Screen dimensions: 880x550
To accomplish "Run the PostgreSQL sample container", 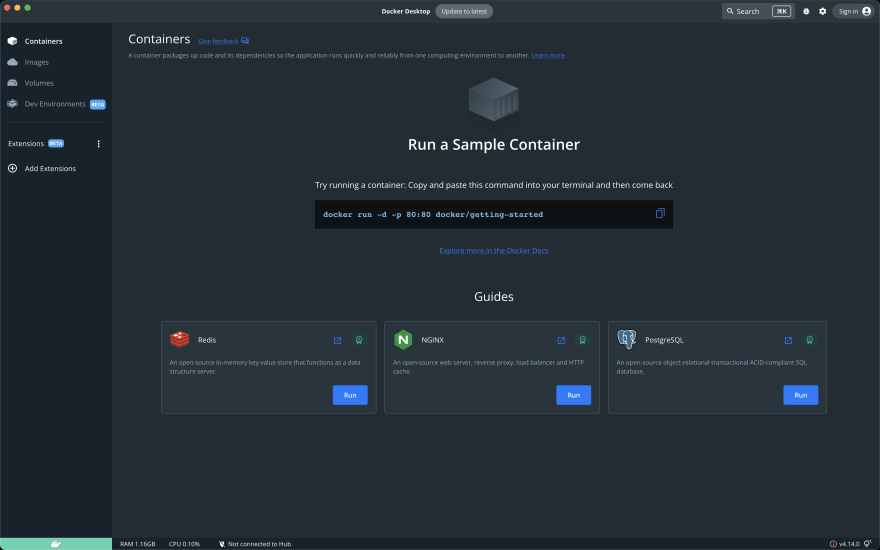I will point(801,395).
